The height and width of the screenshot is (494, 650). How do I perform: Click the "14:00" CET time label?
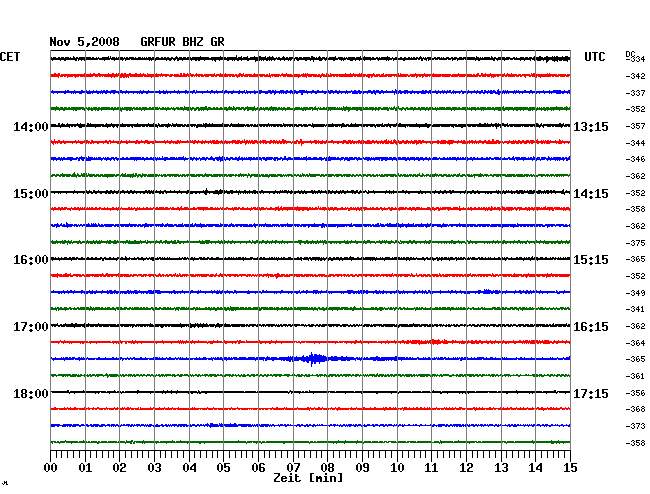point(31,126)
